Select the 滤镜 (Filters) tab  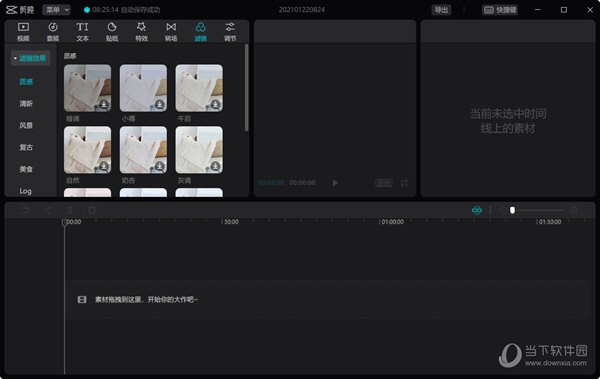click(201, 31)
